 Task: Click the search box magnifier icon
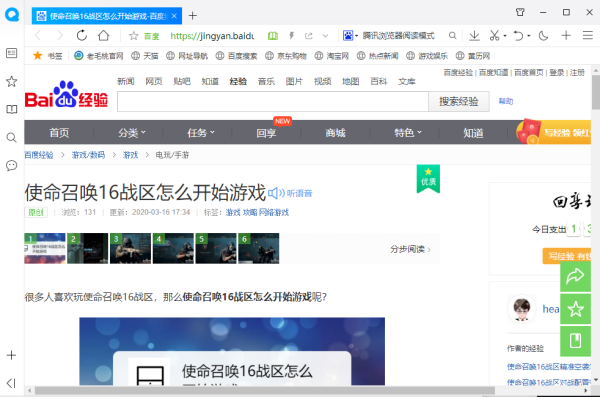452,36
